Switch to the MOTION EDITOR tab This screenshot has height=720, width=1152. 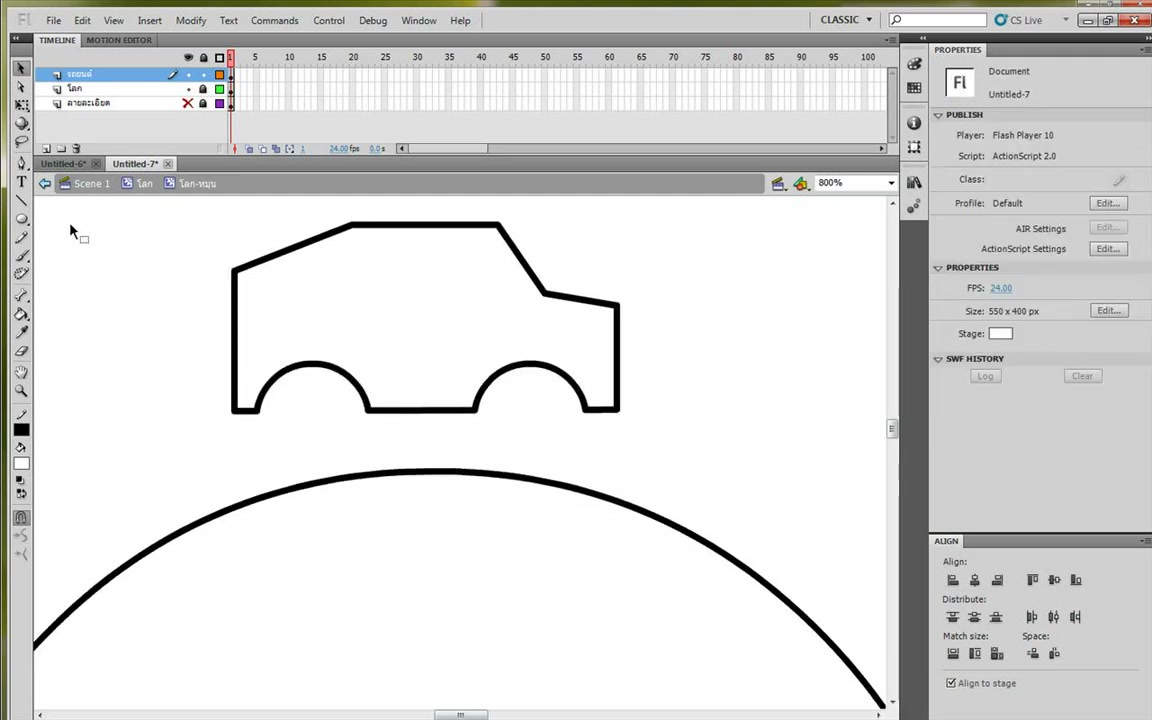pyautogui.click(x=119, y=40)
